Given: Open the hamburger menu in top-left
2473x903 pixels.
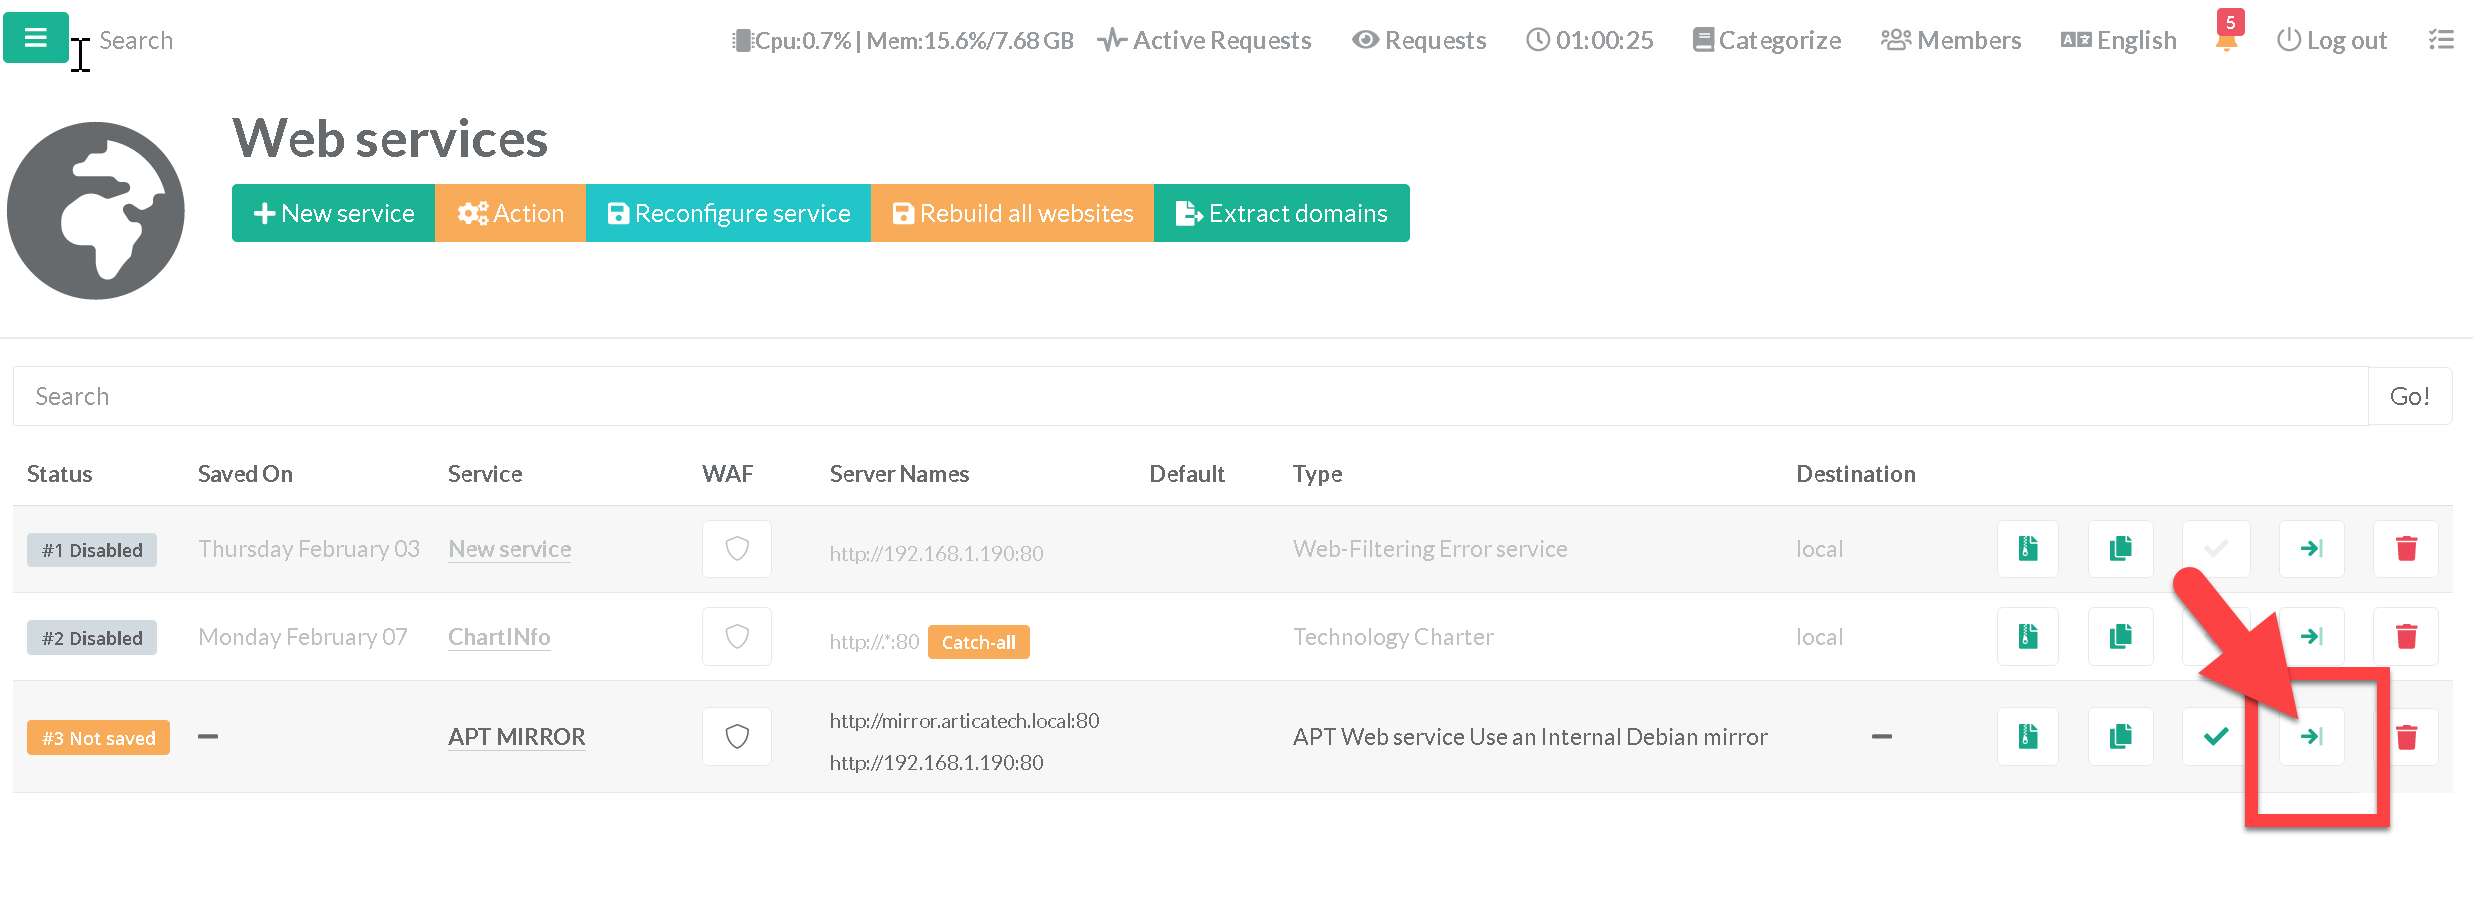Looking at the screenshot, I should (x=36, y=38).
